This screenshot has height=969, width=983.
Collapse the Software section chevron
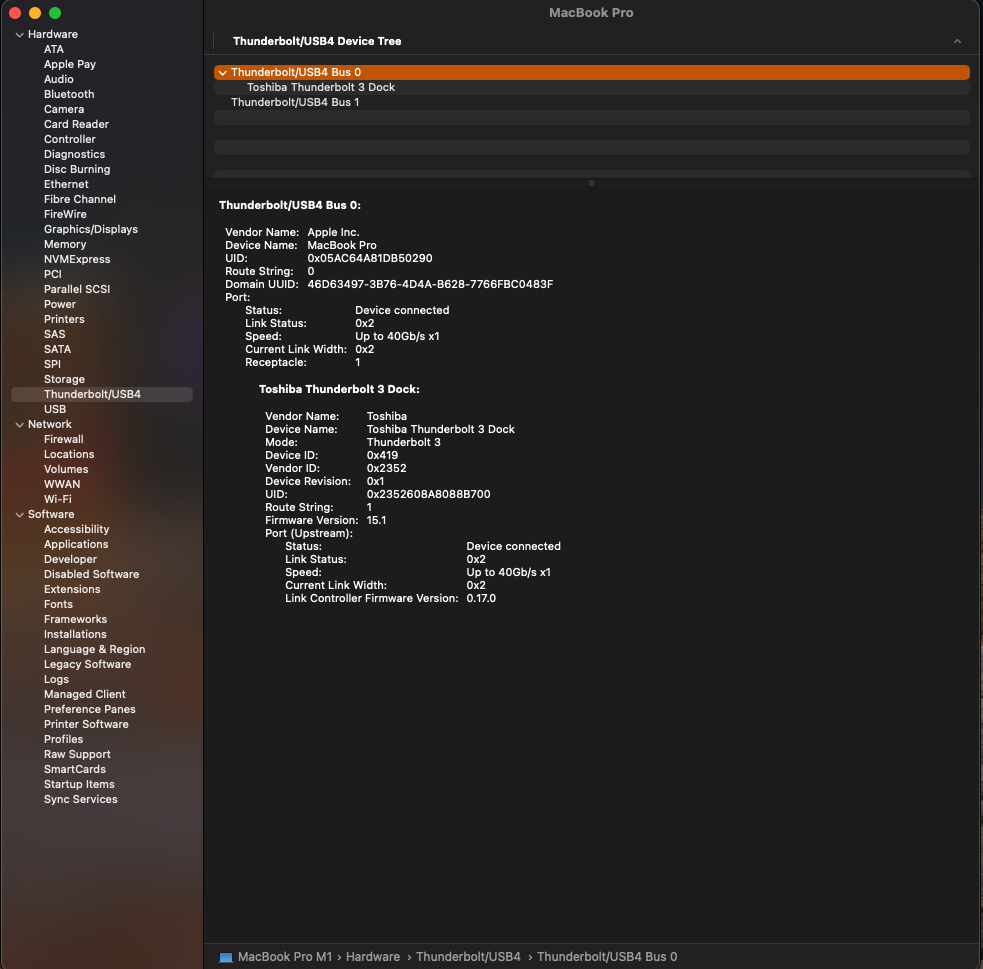(x=19, y=515)
